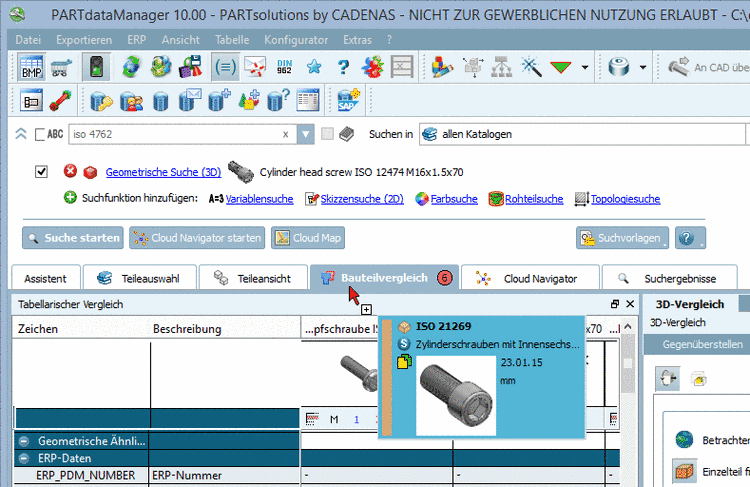Click the database with envelope icon
Image resolution: width=750 pixels, height=487 pixels.
point(189,100)
